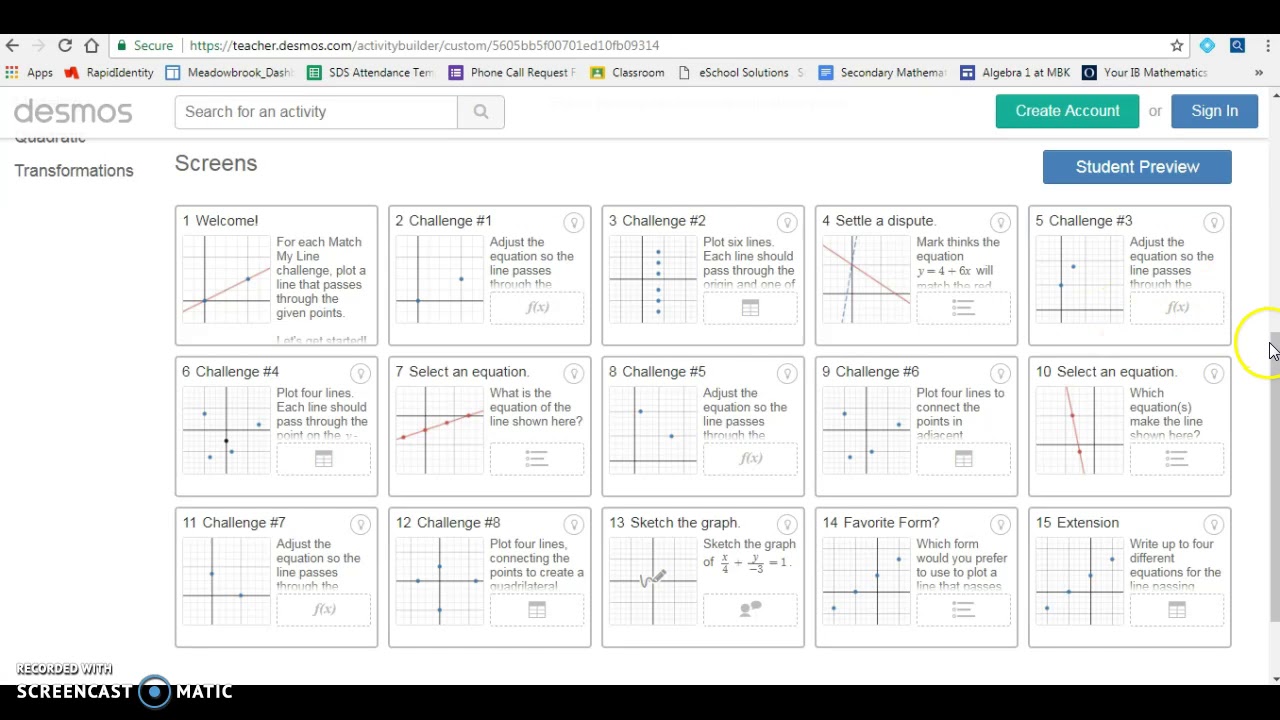Click the Student Preview button
1280x720 pixels.
pyautogui.click(x=1137, y=167)
